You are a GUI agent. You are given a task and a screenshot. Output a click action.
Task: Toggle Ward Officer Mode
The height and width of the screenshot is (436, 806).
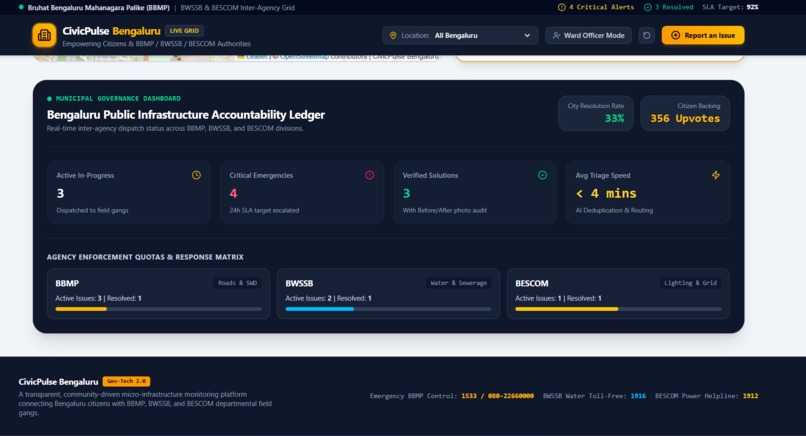click(588, 35)
